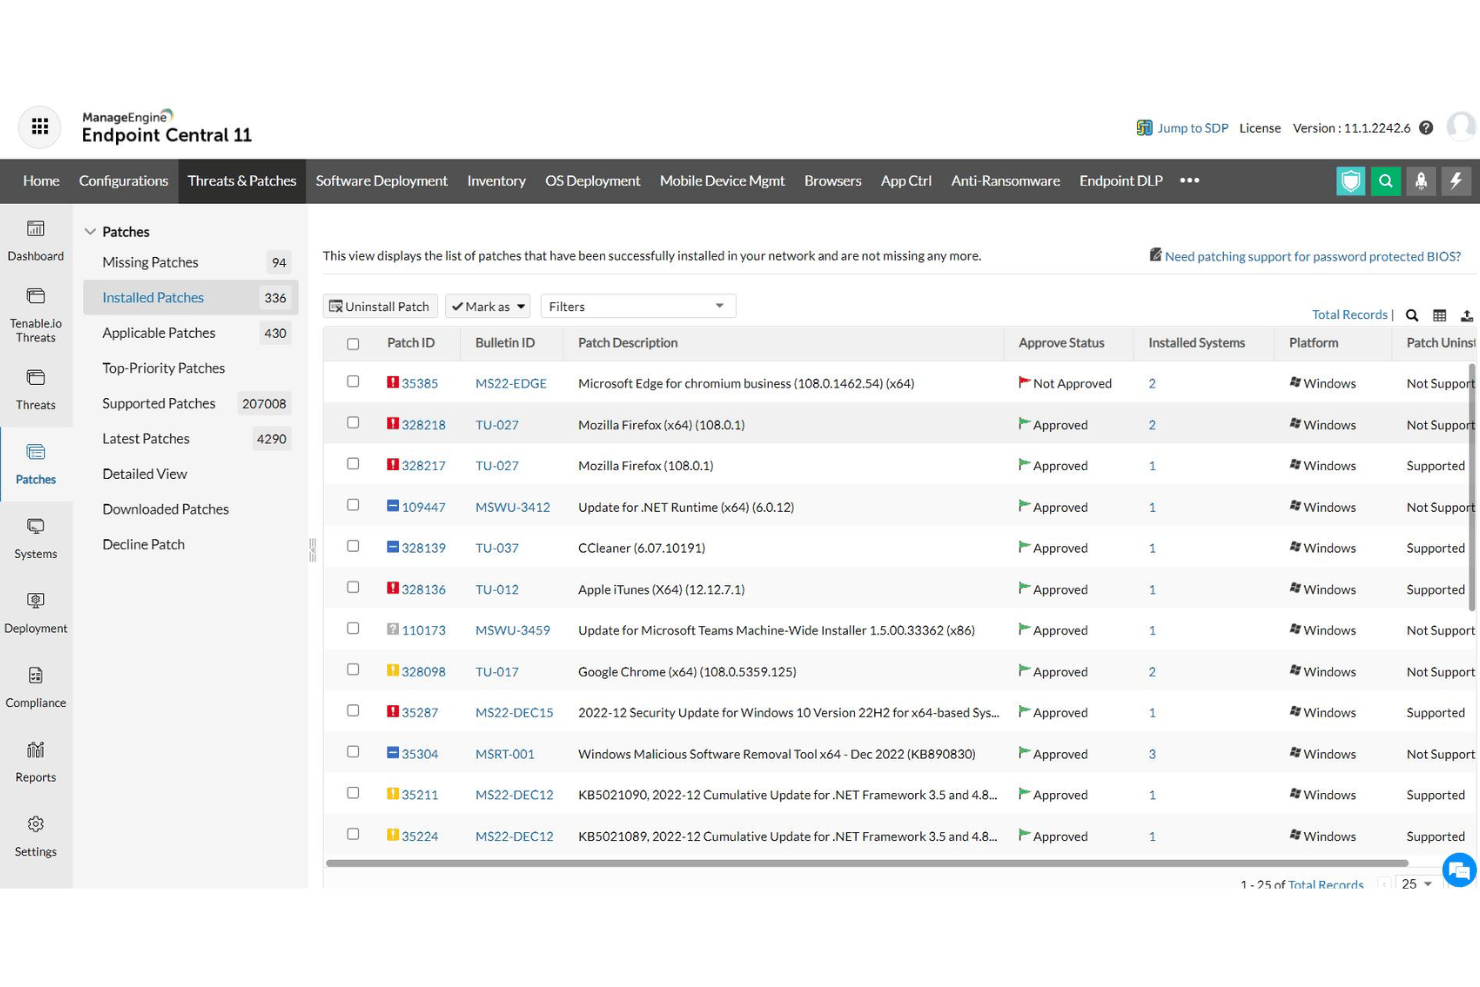Open the Home tab
1480x987 pixels.
tap(41, 181)
